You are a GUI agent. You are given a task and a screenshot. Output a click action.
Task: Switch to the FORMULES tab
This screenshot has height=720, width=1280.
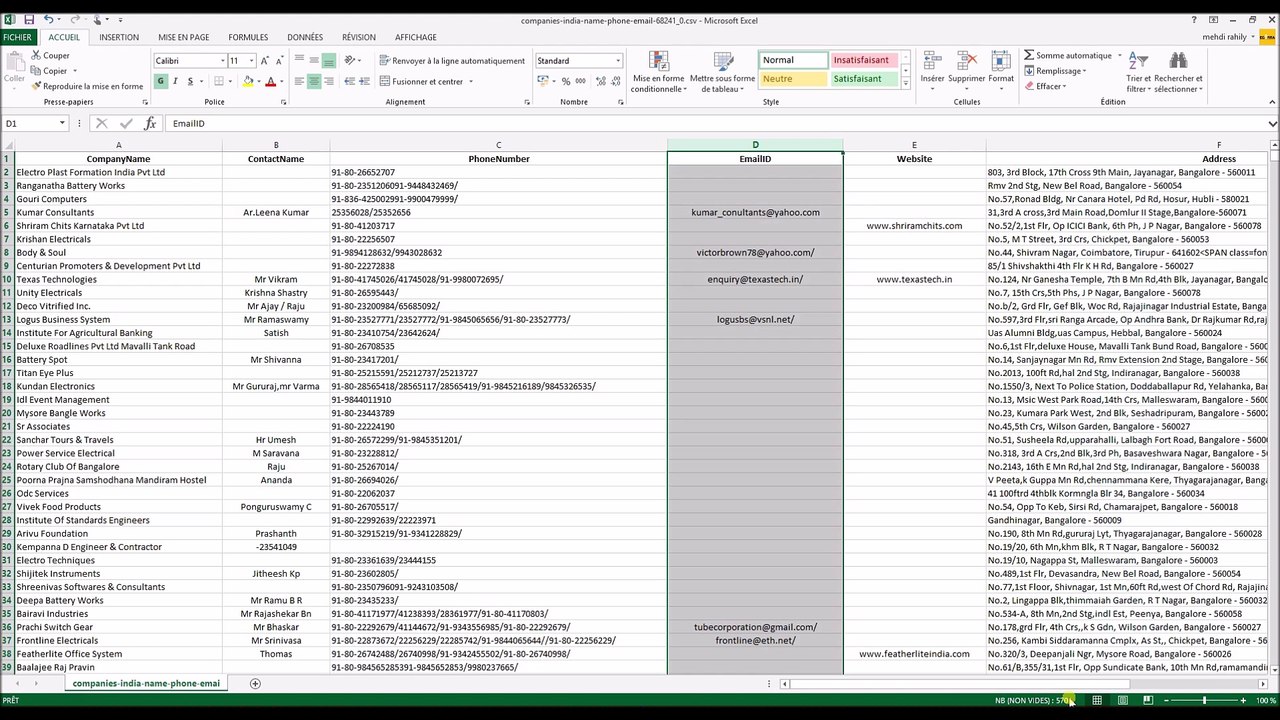point(248,37)
